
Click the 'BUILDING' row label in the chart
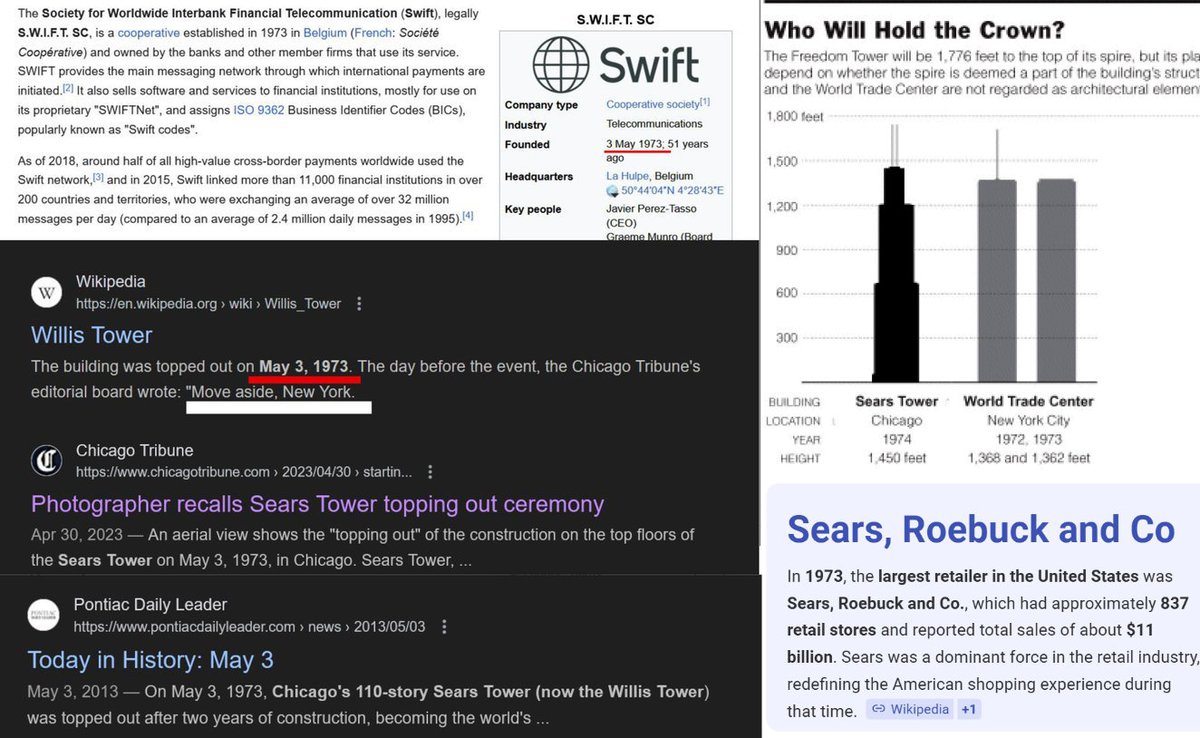(794, 402)
